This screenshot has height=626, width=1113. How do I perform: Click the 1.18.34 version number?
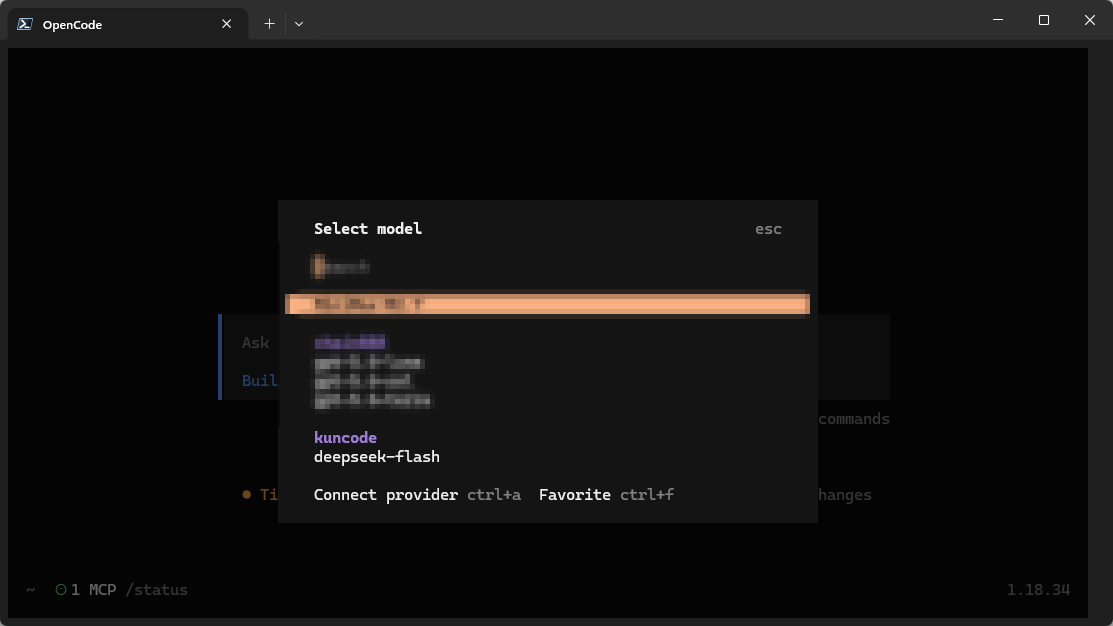[x=1038, y=590]
